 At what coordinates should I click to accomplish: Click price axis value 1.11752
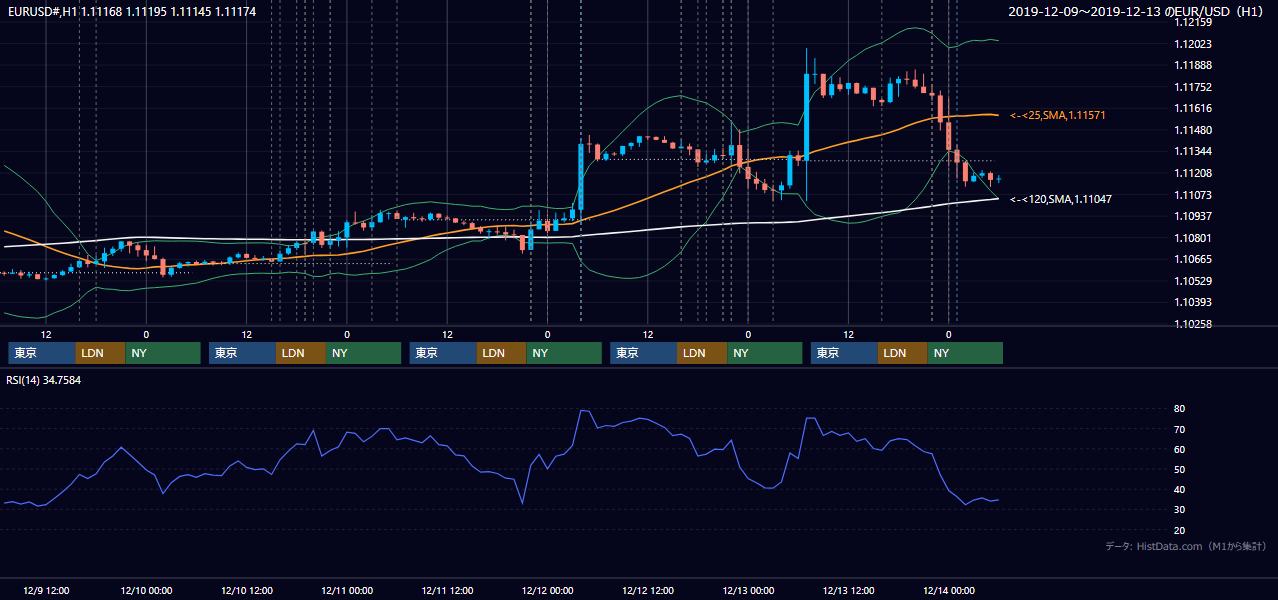pos(1193,87)
